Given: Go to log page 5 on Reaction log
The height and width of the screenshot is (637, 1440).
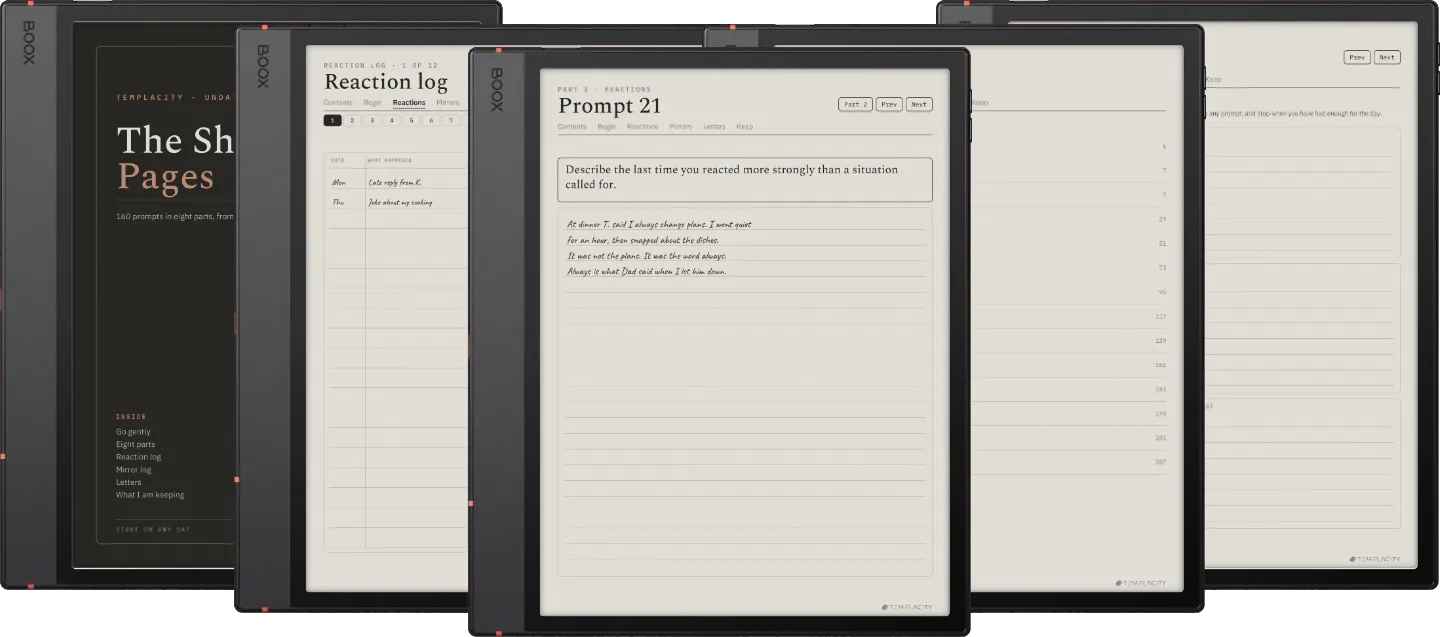Looking at the screenshot, I should pos(412,120).
